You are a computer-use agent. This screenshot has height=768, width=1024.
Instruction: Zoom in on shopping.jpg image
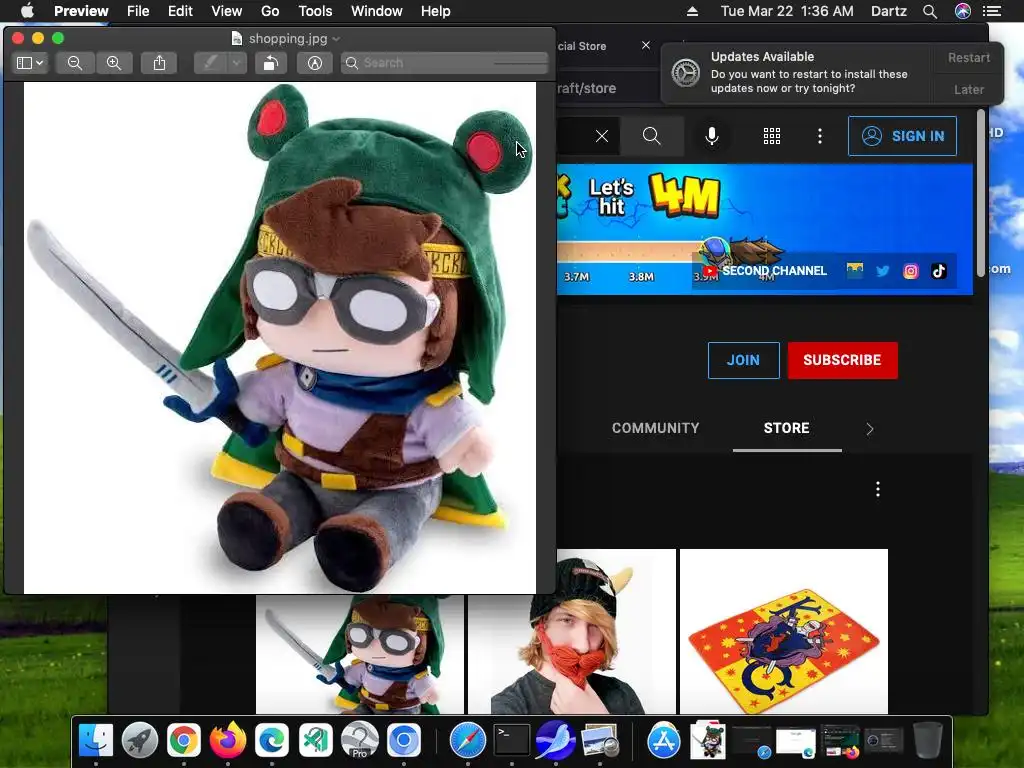pyautogui.click(x=114, y=63)
